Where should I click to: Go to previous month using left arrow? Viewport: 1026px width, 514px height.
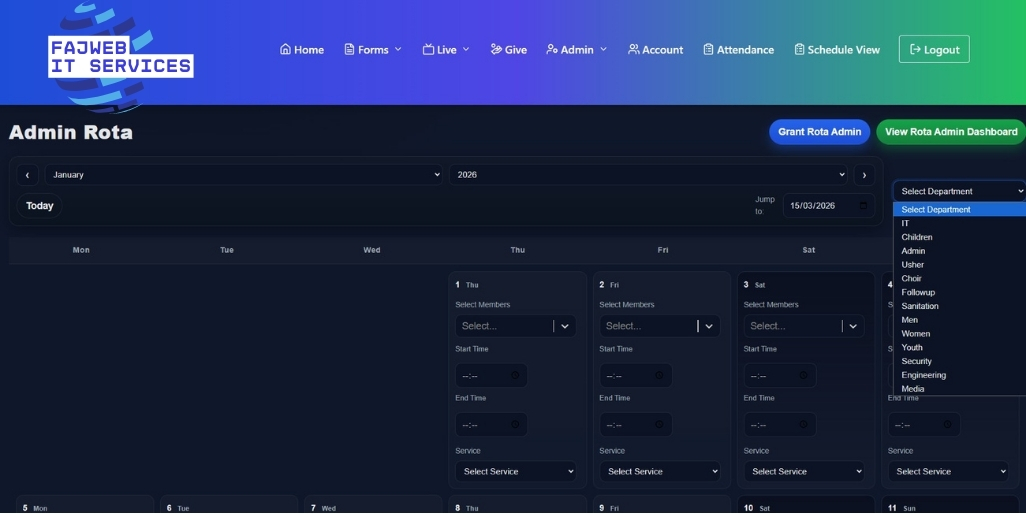pyautogui.click(x=27, y=175)
